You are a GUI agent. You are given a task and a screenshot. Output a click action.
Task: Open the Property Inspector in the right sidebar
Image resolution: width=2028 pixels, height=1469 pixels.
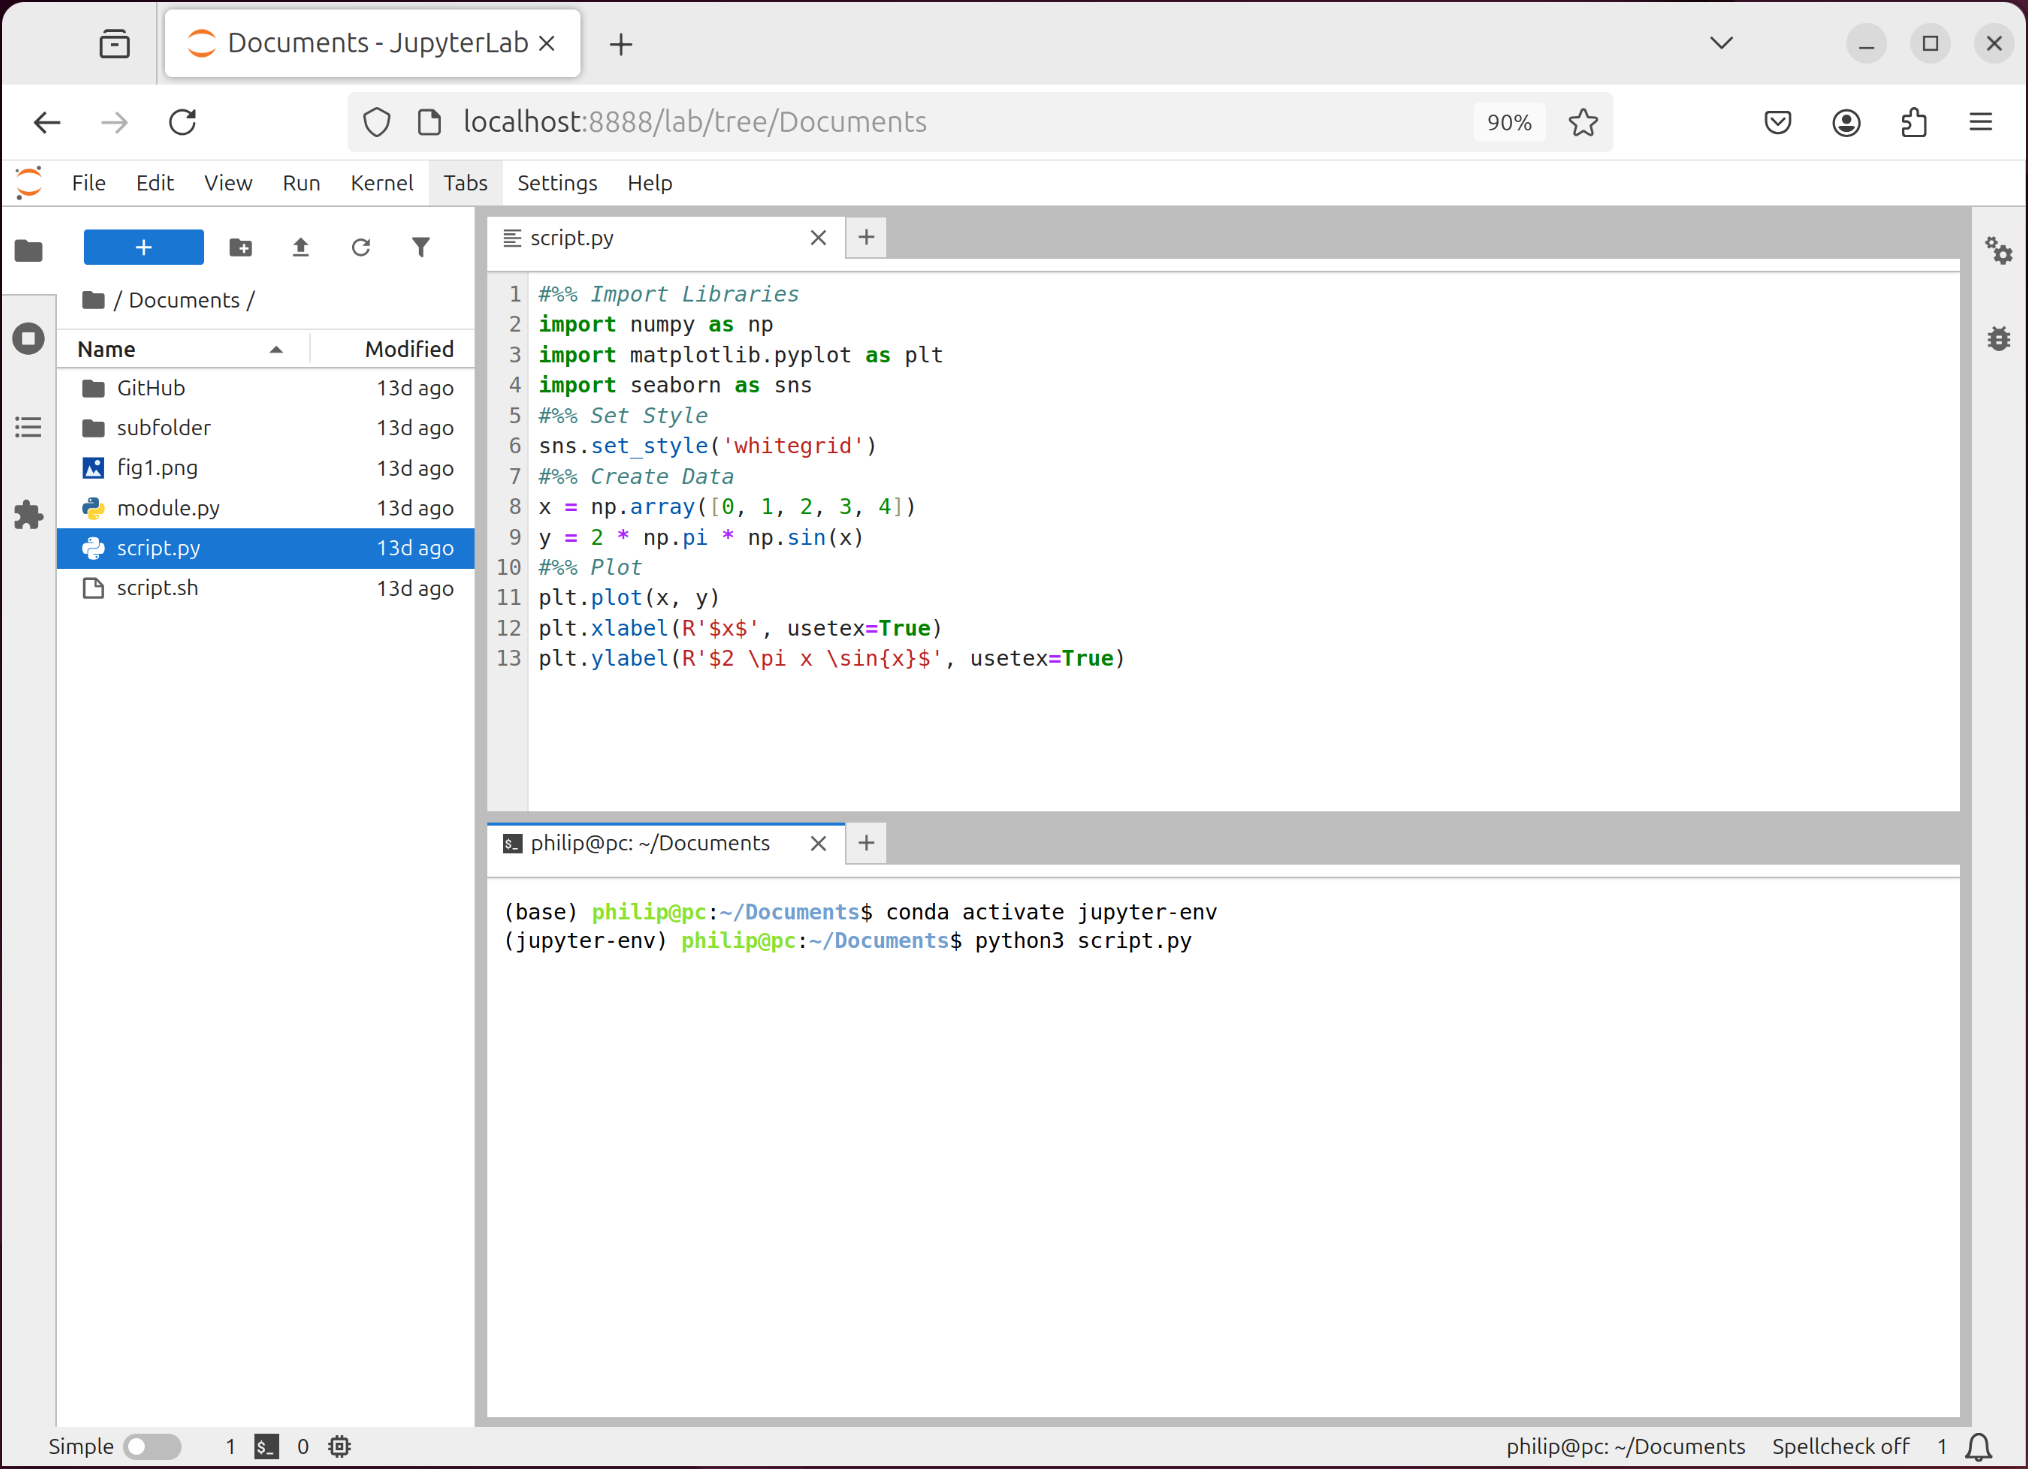point(1999,250)
